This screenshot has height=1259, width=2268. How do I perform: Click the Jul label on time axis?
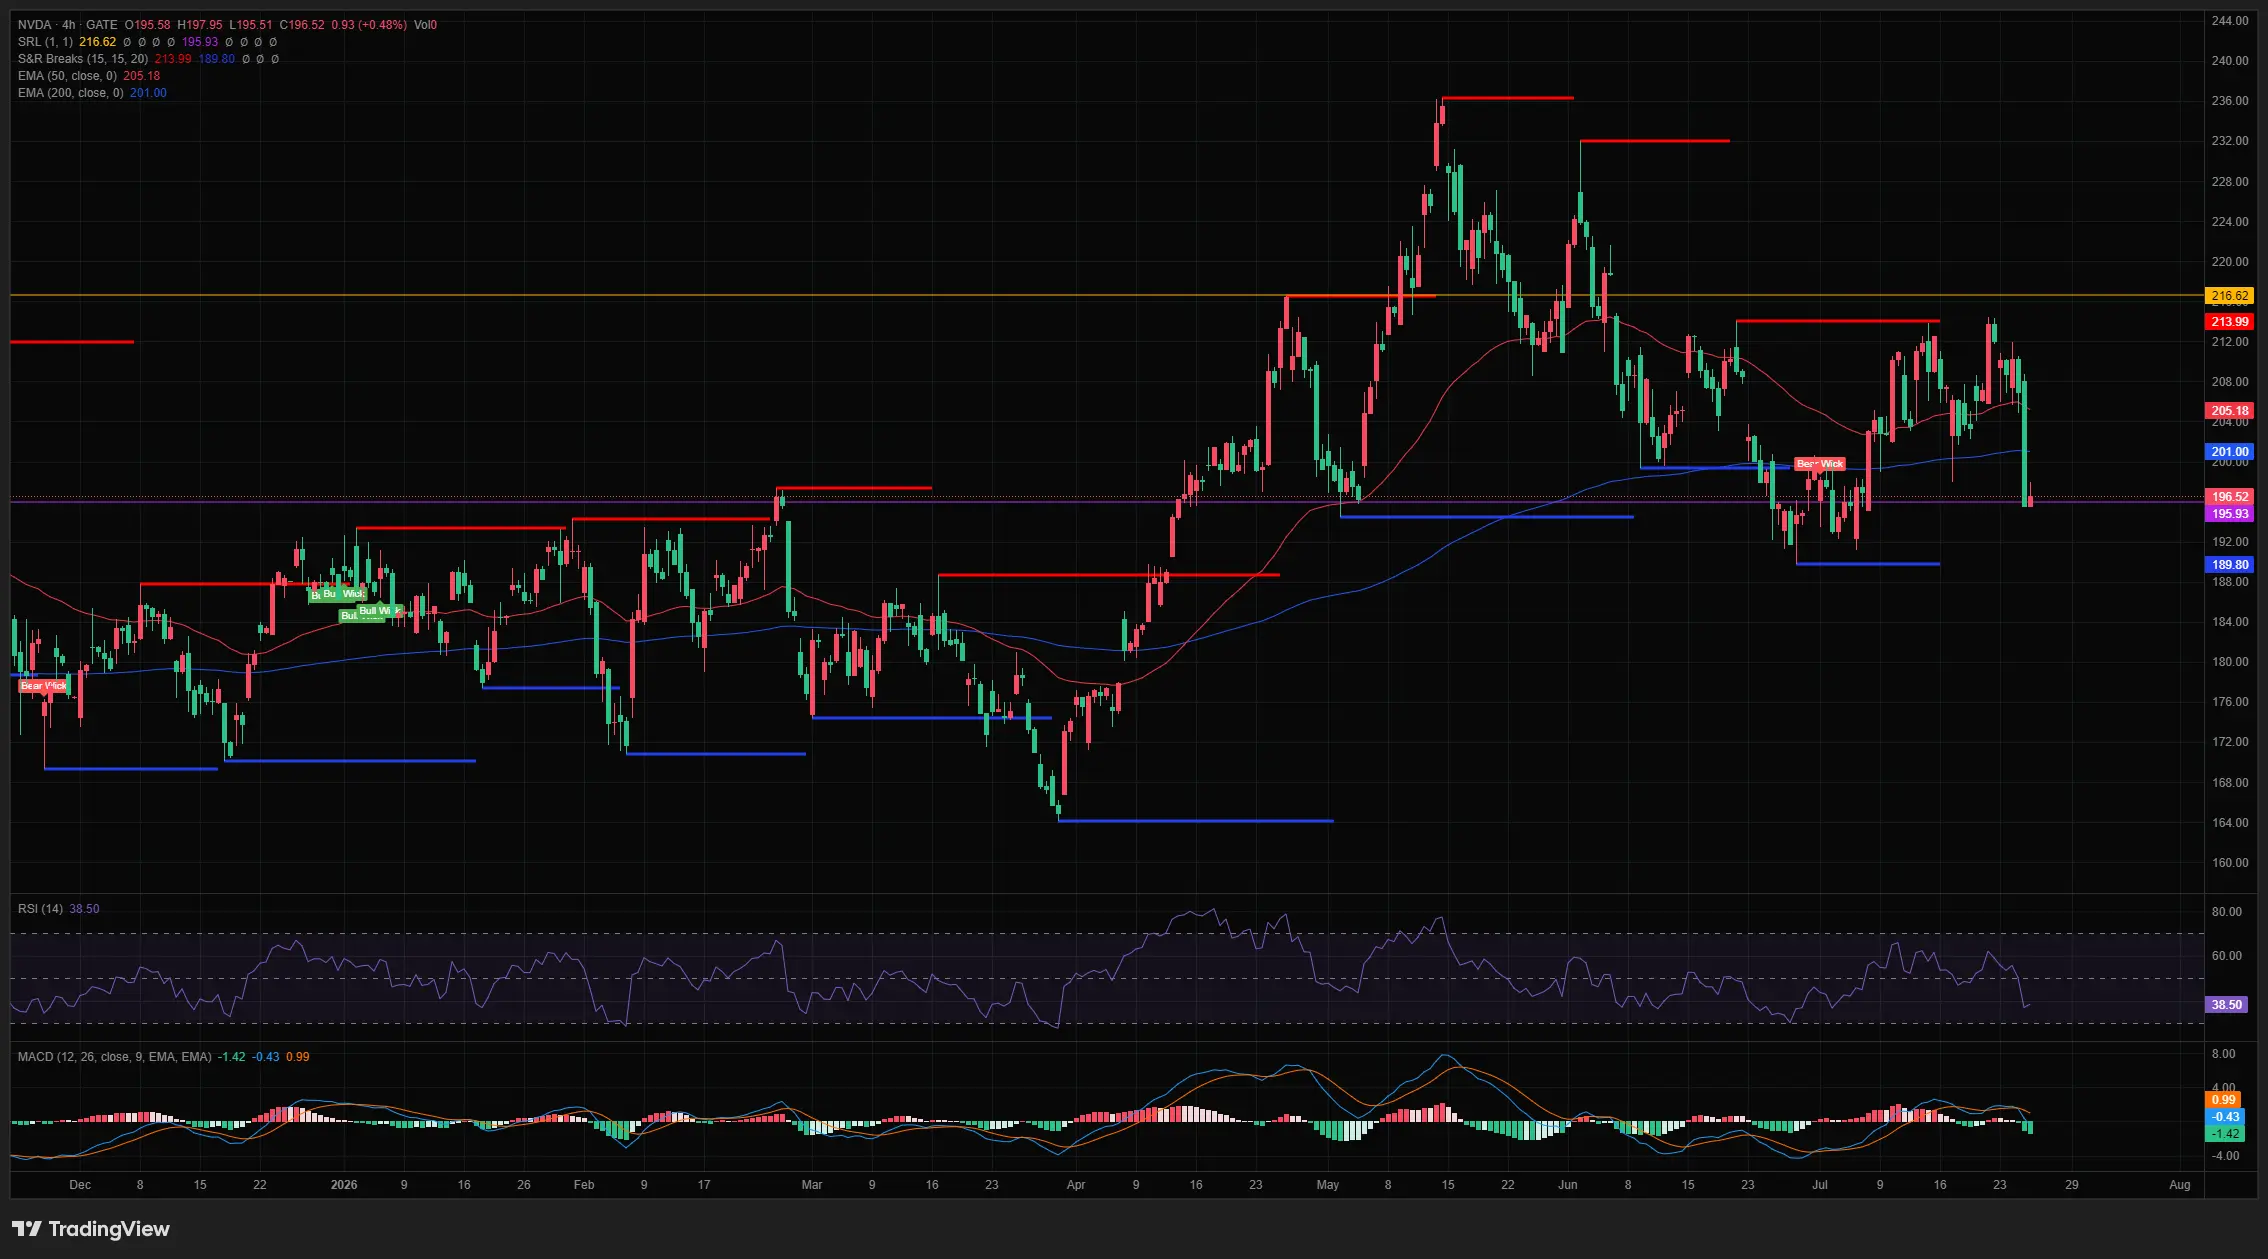tap(1820, 1185)
